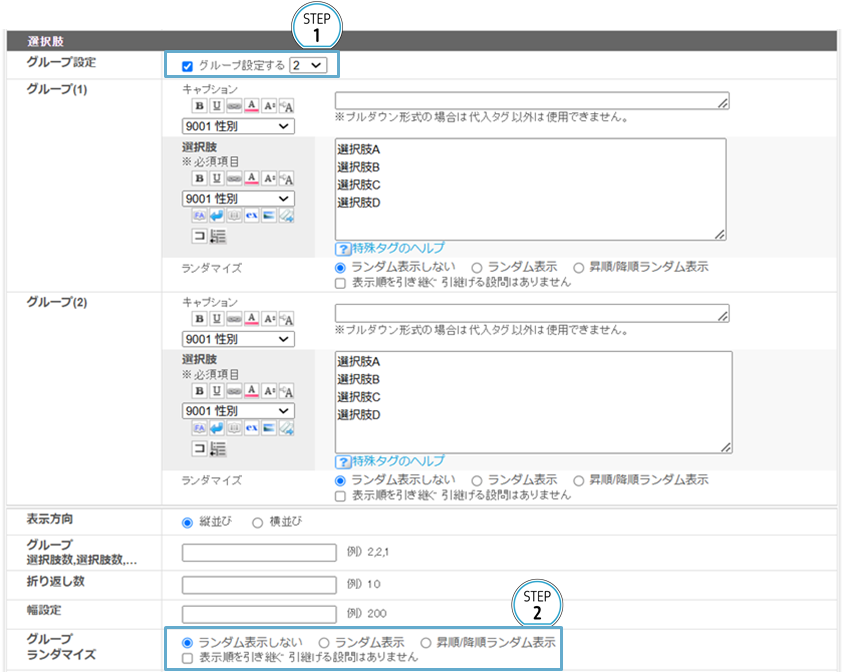Click the font size icon in Group (2) choices toolbar
Image resolution: width=843 pixels, height=672 pixels.
pyautogui.click(x=269, y=391)
